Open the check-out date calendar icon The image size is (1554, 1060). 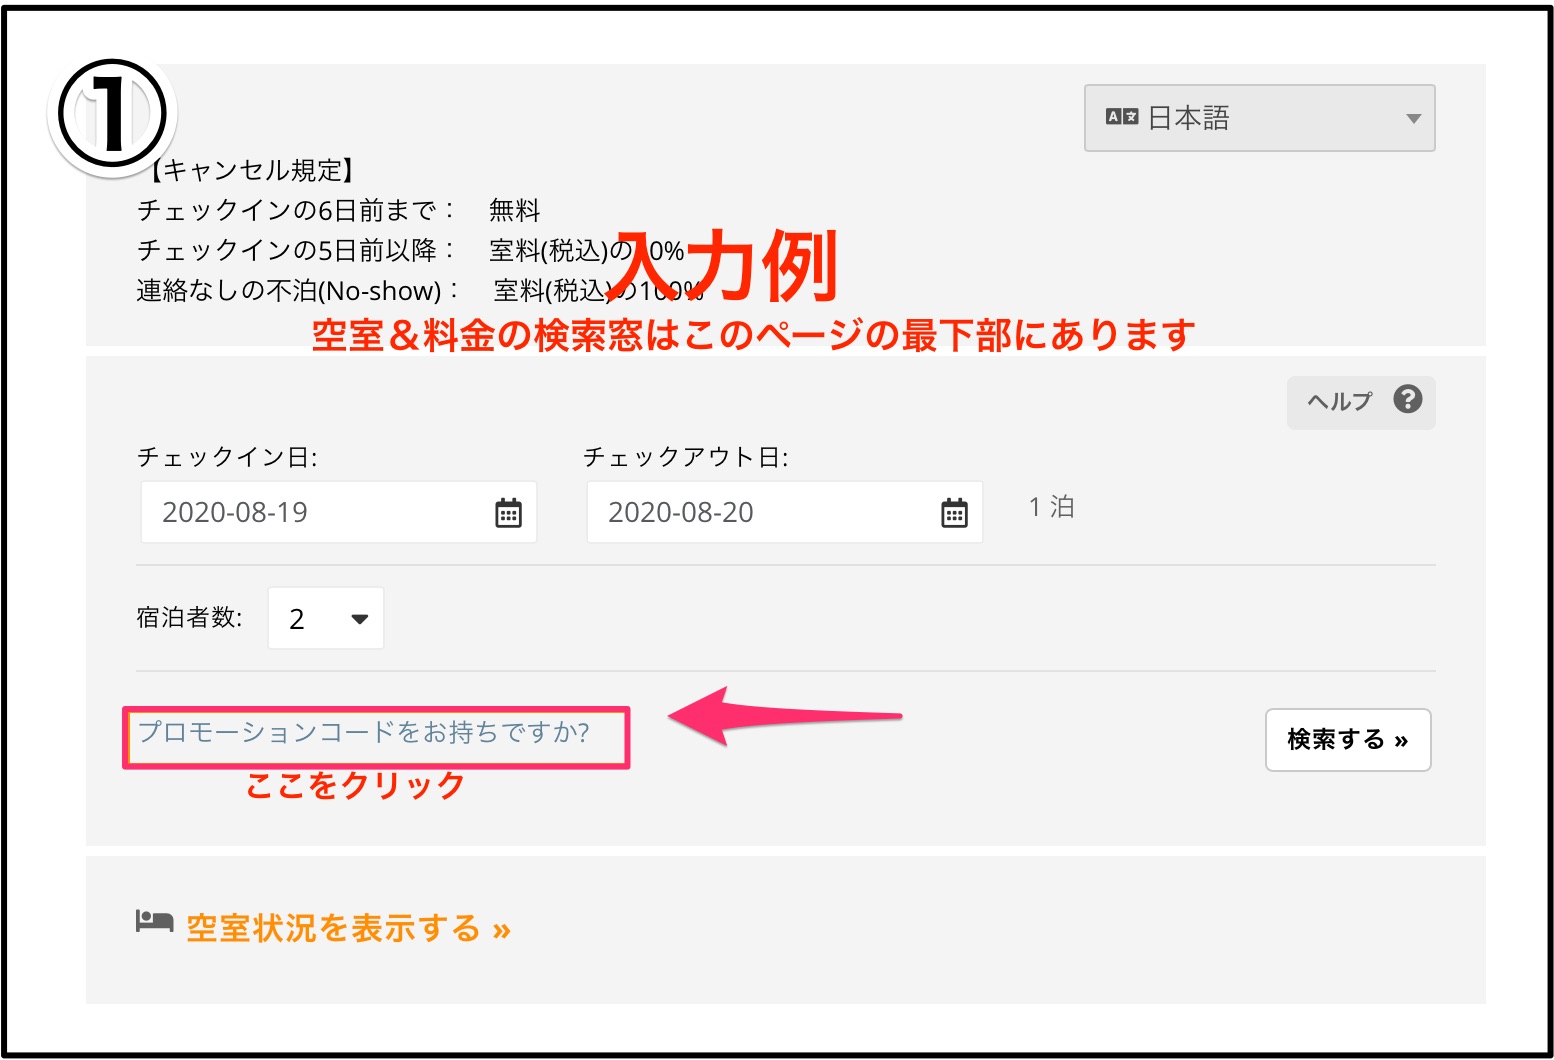(x=954, y=513)
